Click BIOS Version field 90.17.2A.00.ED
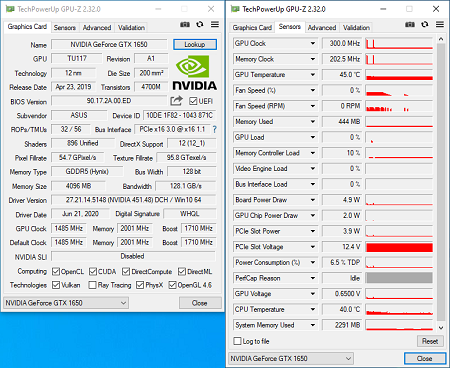Image resolution: width=450 pixels, height=368 pixels. pos(109,101)
